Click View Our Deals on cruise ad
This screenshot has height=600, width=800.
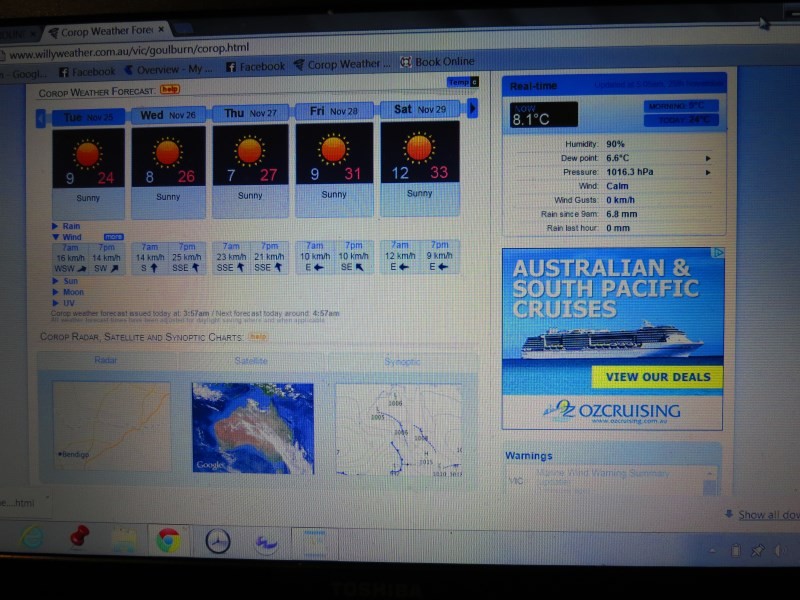click(x=656, y=377)
